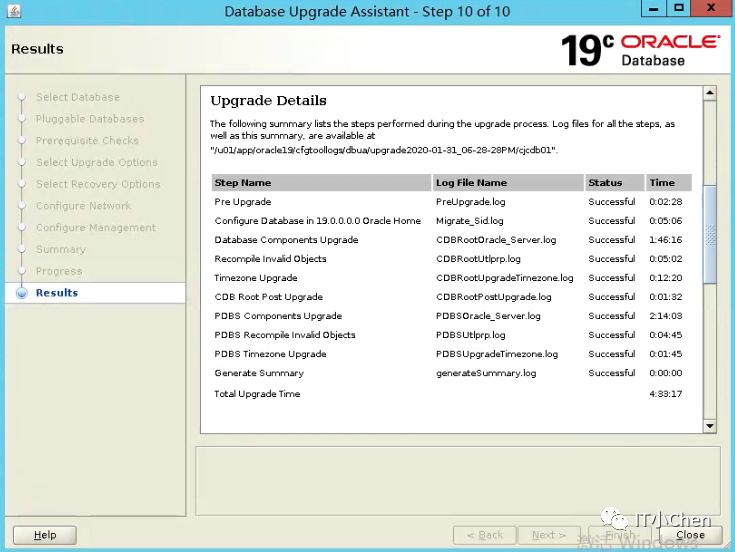Select the Configure Management step
This screenshot has height=552, width=735.
[96, 227]
